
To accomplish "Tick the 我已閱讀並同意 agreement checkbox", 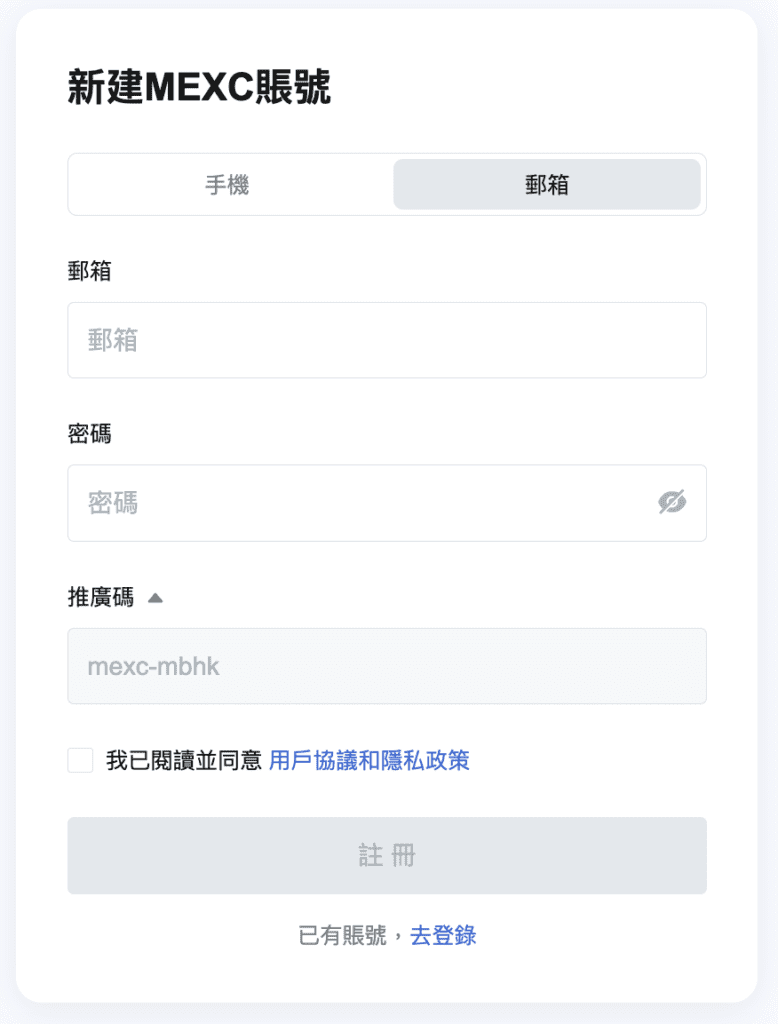I will pos(80,760).
